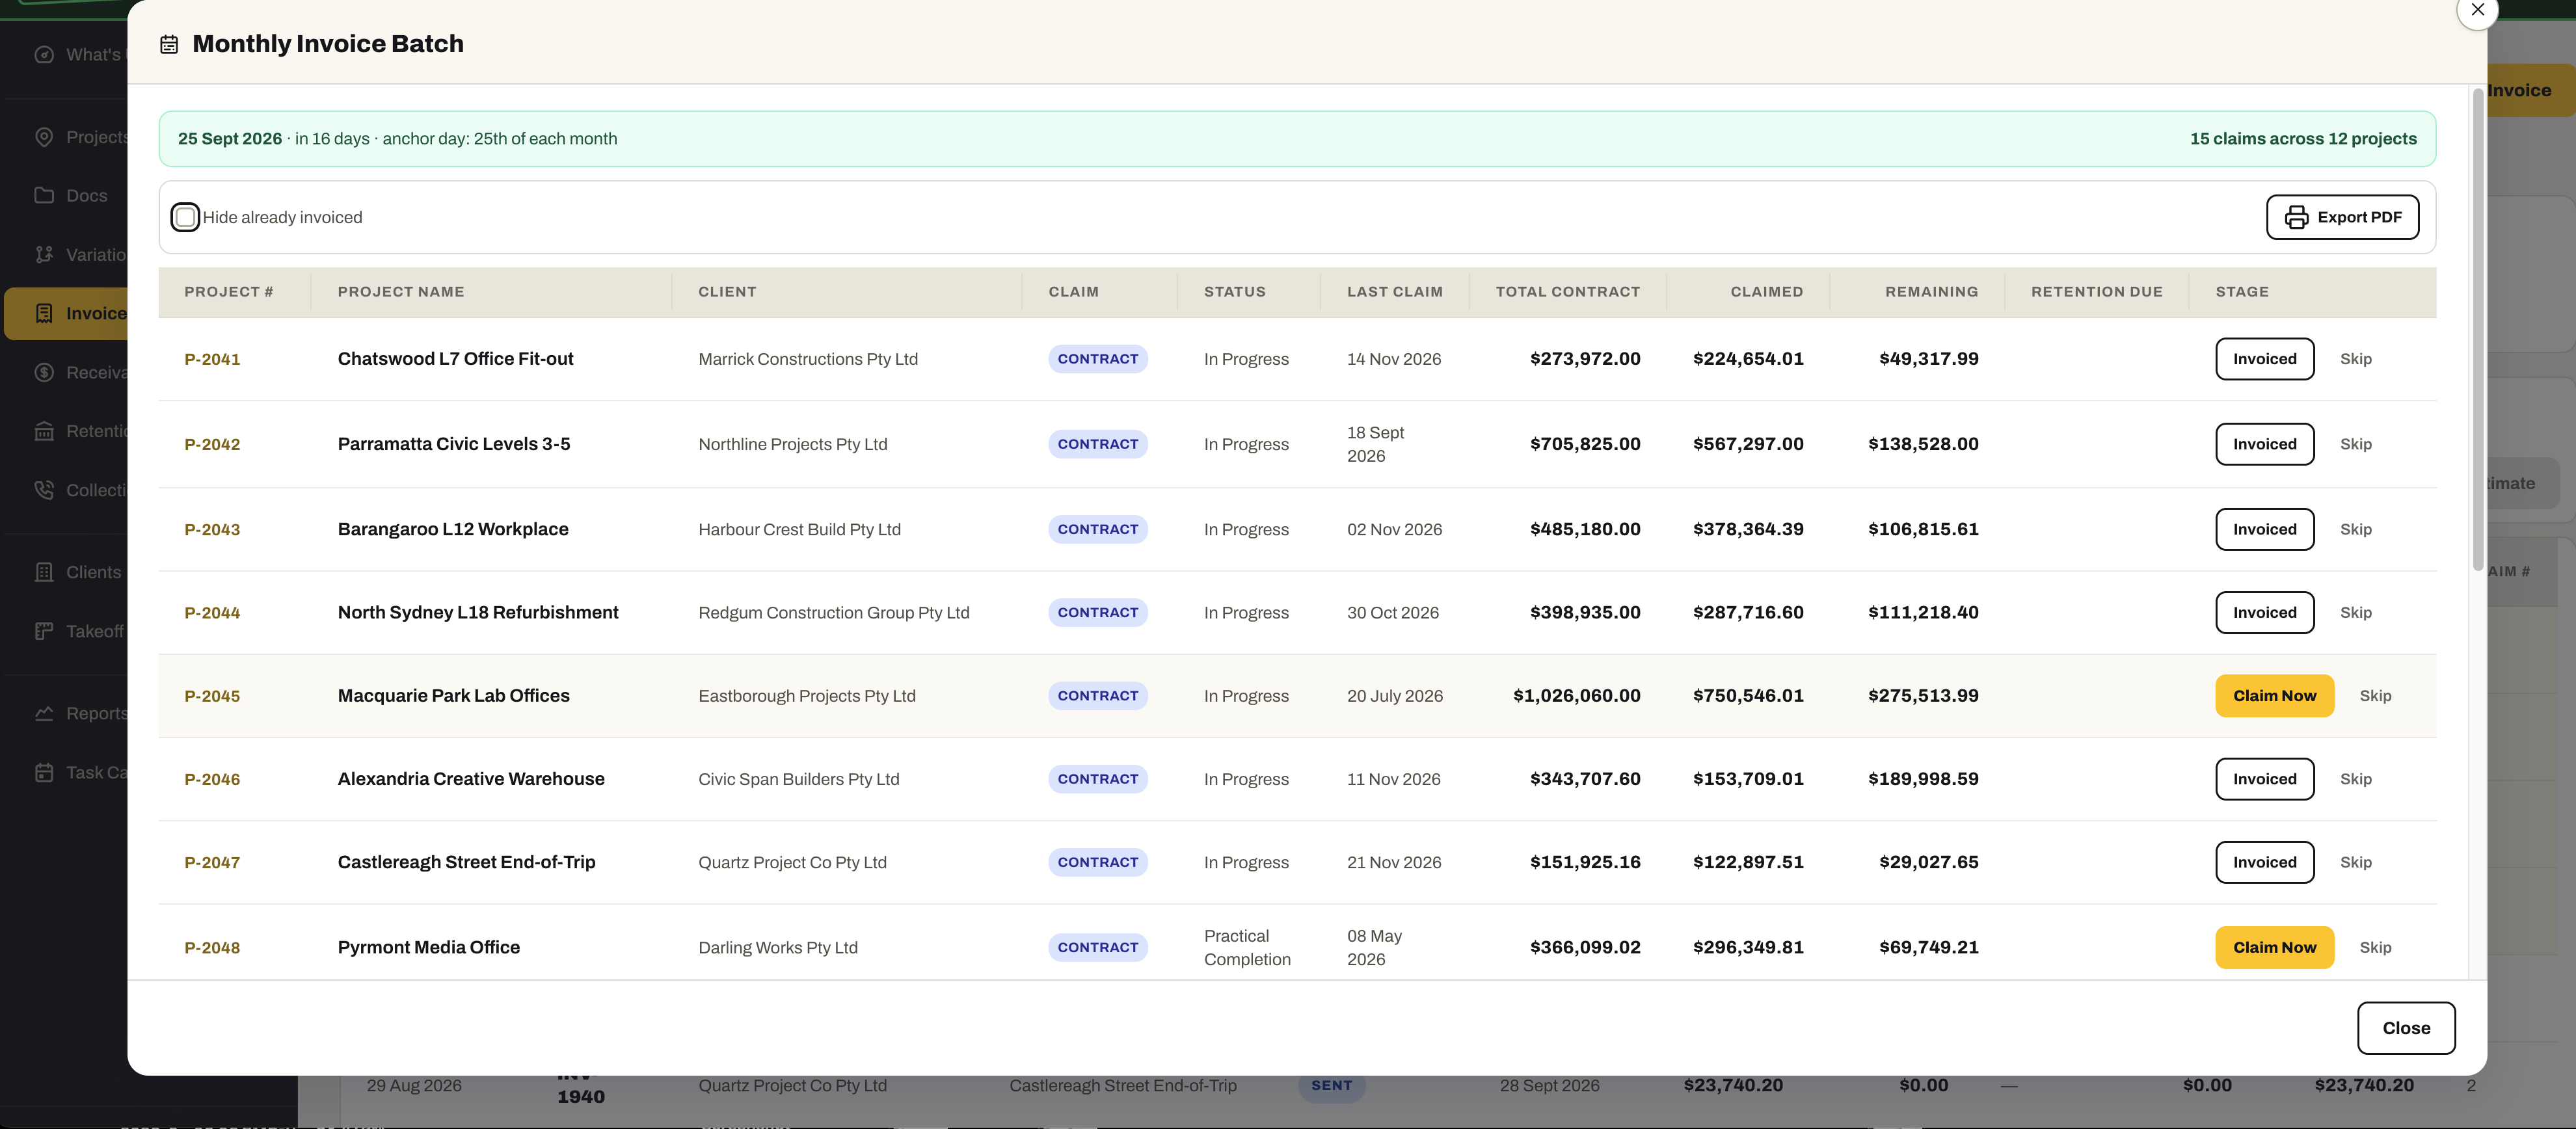Click project name Pyrmont Media Office
Screen dimensions: 2576x1129
[x=428, y=947]
